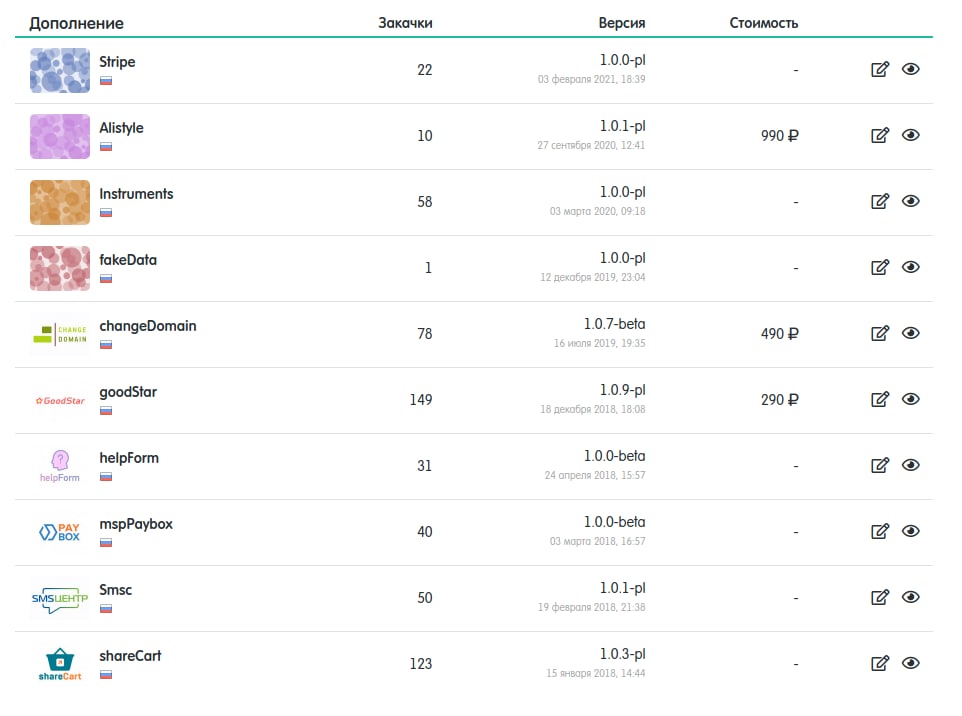Viewport: 962px width, 716px height.
Task: Toggle visibility of Alistyle
Action: 910,134
